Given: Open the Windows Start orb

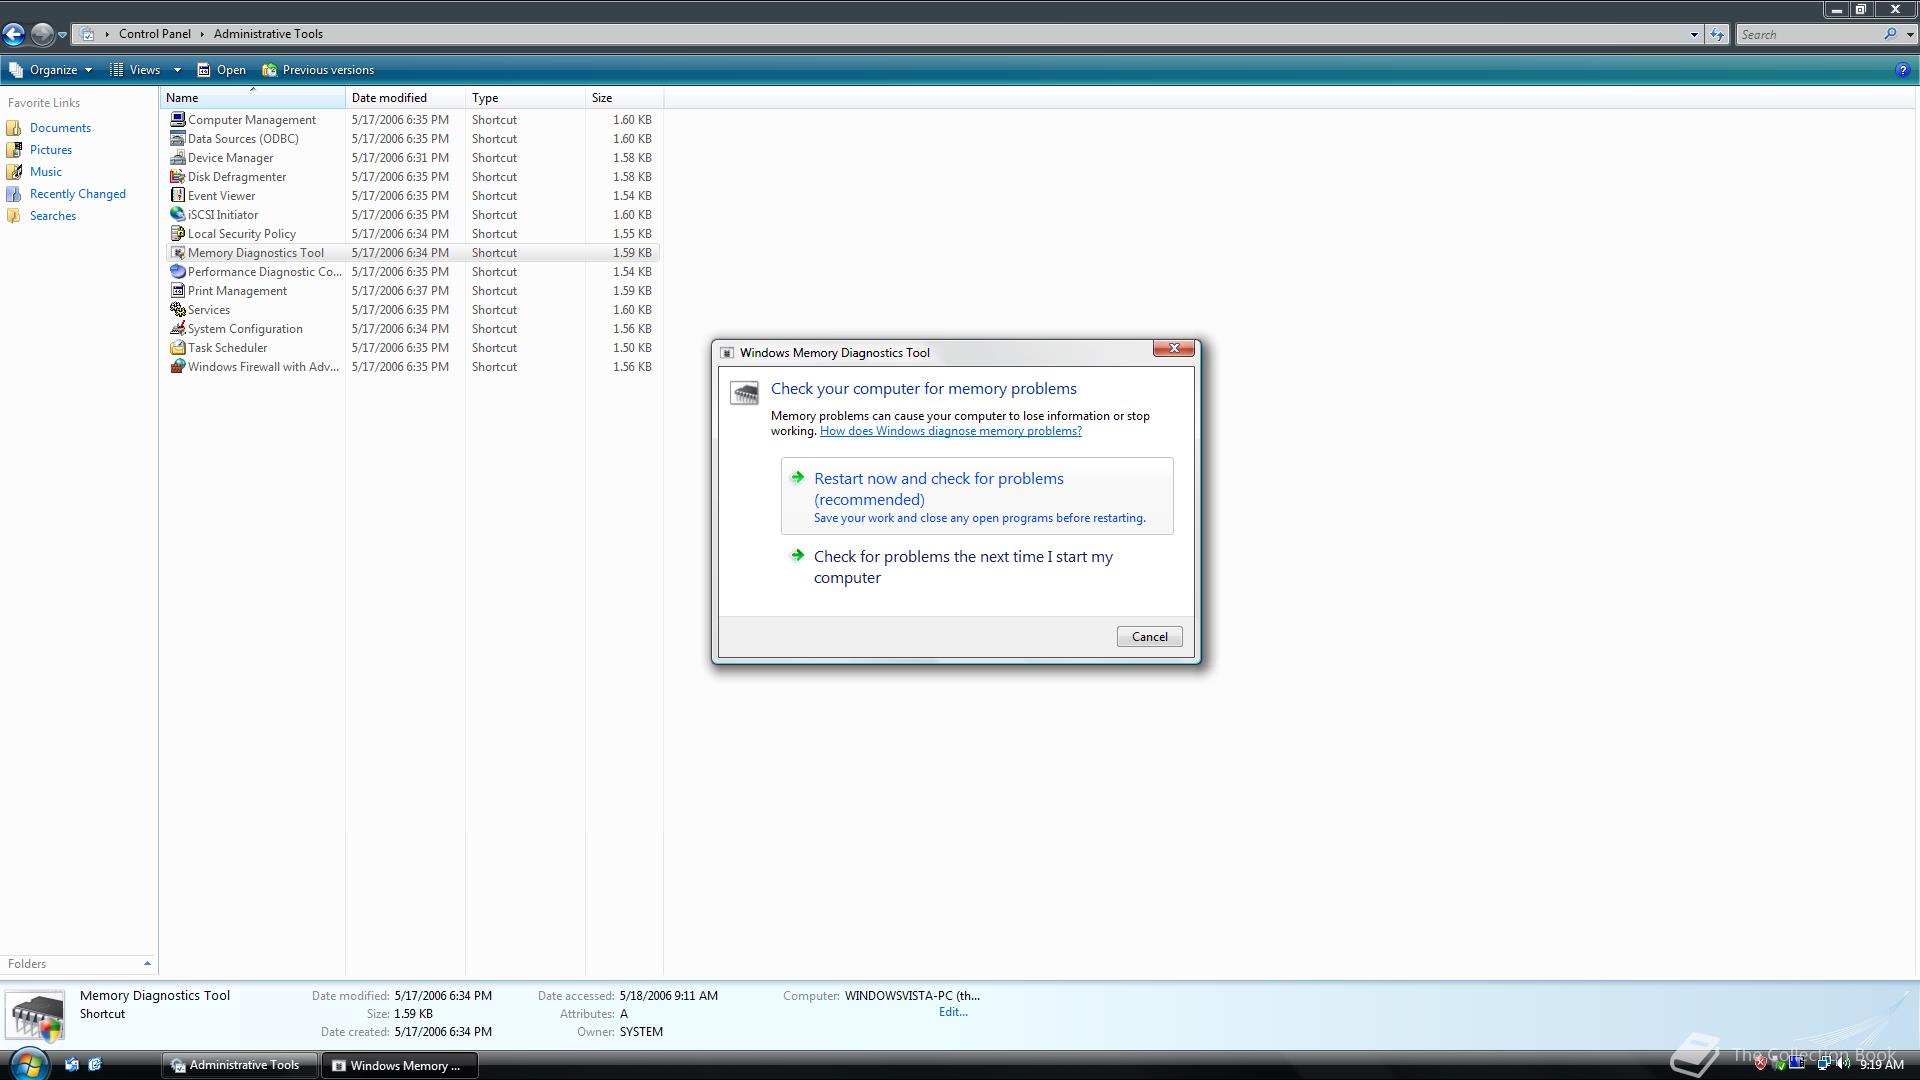Looking at the screenshot, I should coord(28,1064).
